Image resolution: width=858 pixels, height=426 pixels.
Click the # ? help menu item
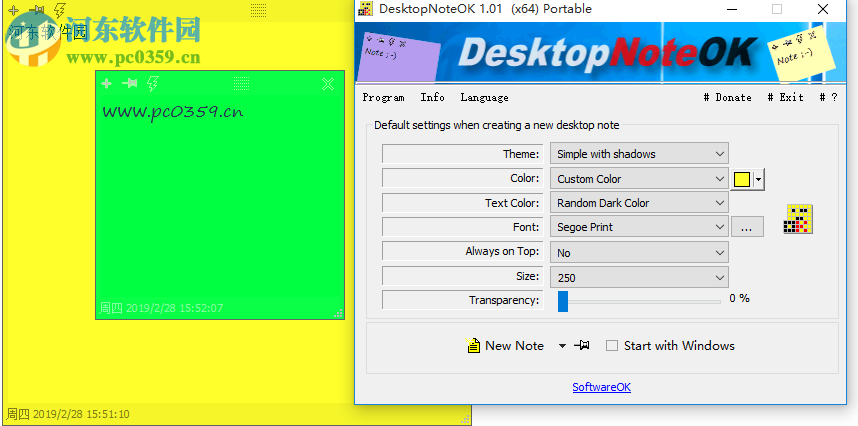(x=828, y=97)
